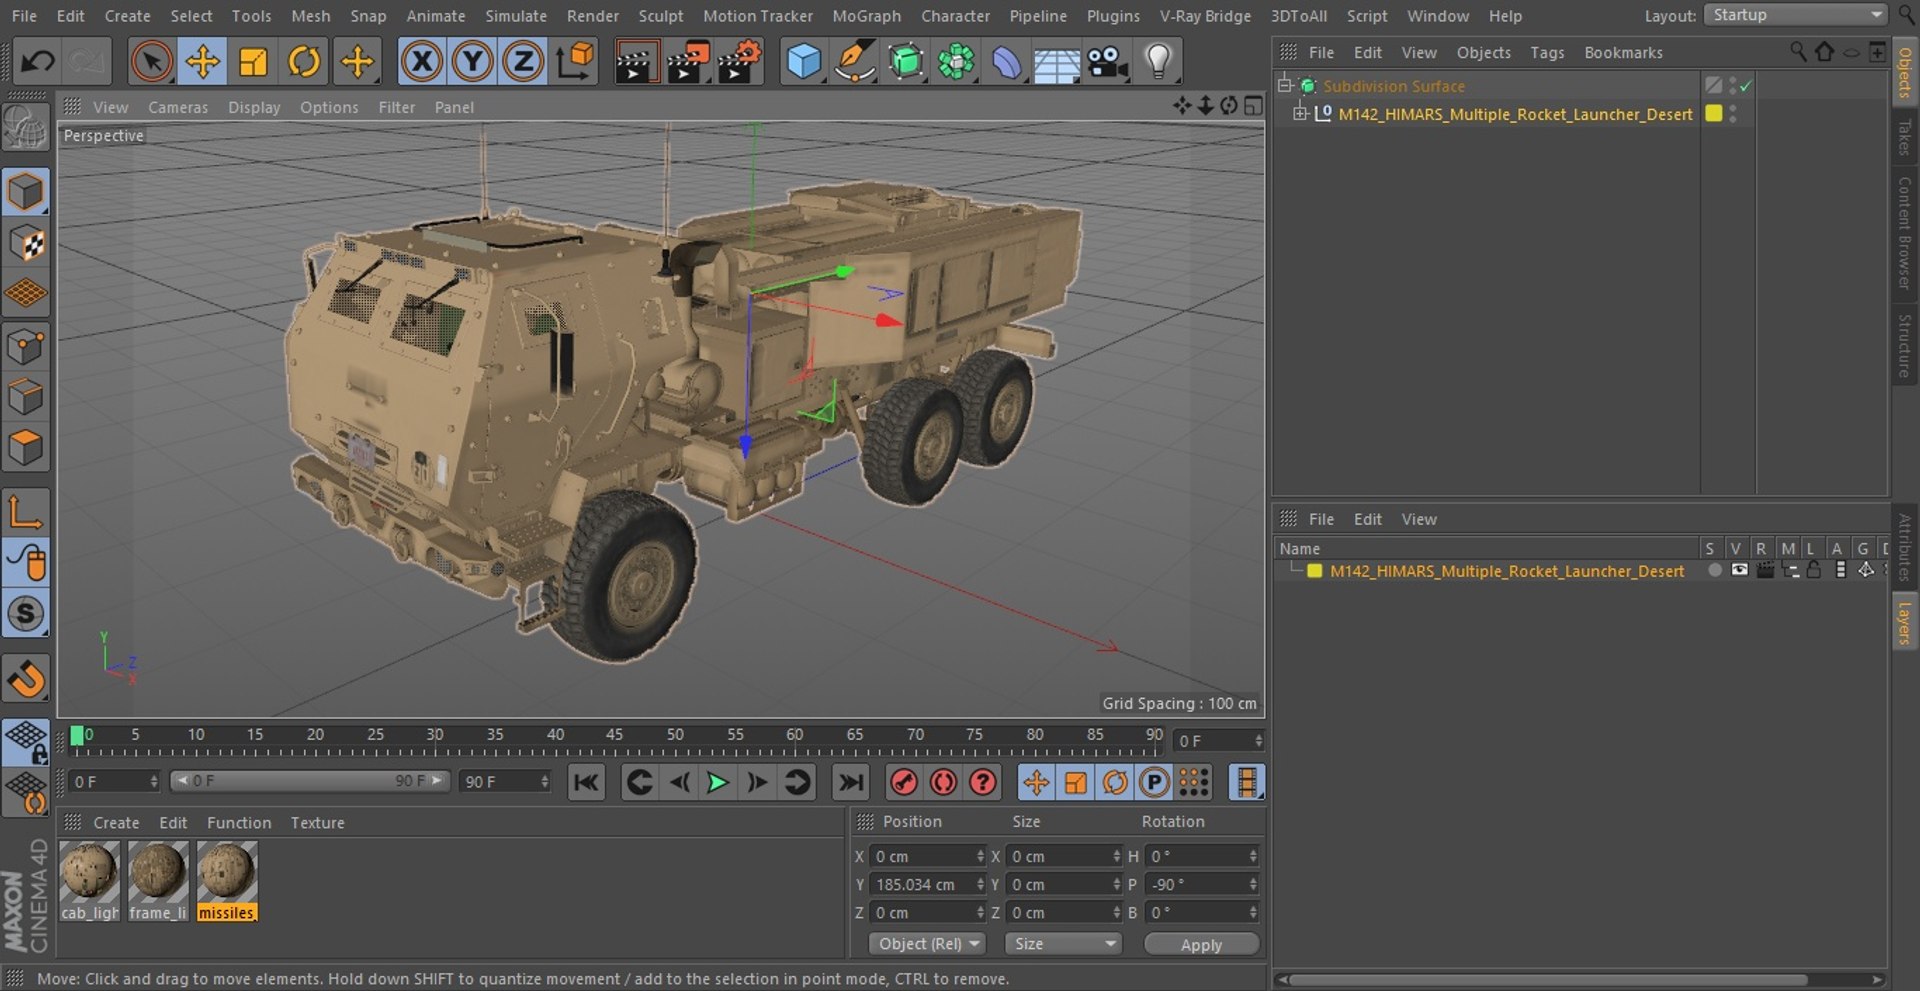Viewport: 1920px width, 991px height.
Task: Toggle Subdivision Surface enabled checkmark
Action: coord(1746,86)
